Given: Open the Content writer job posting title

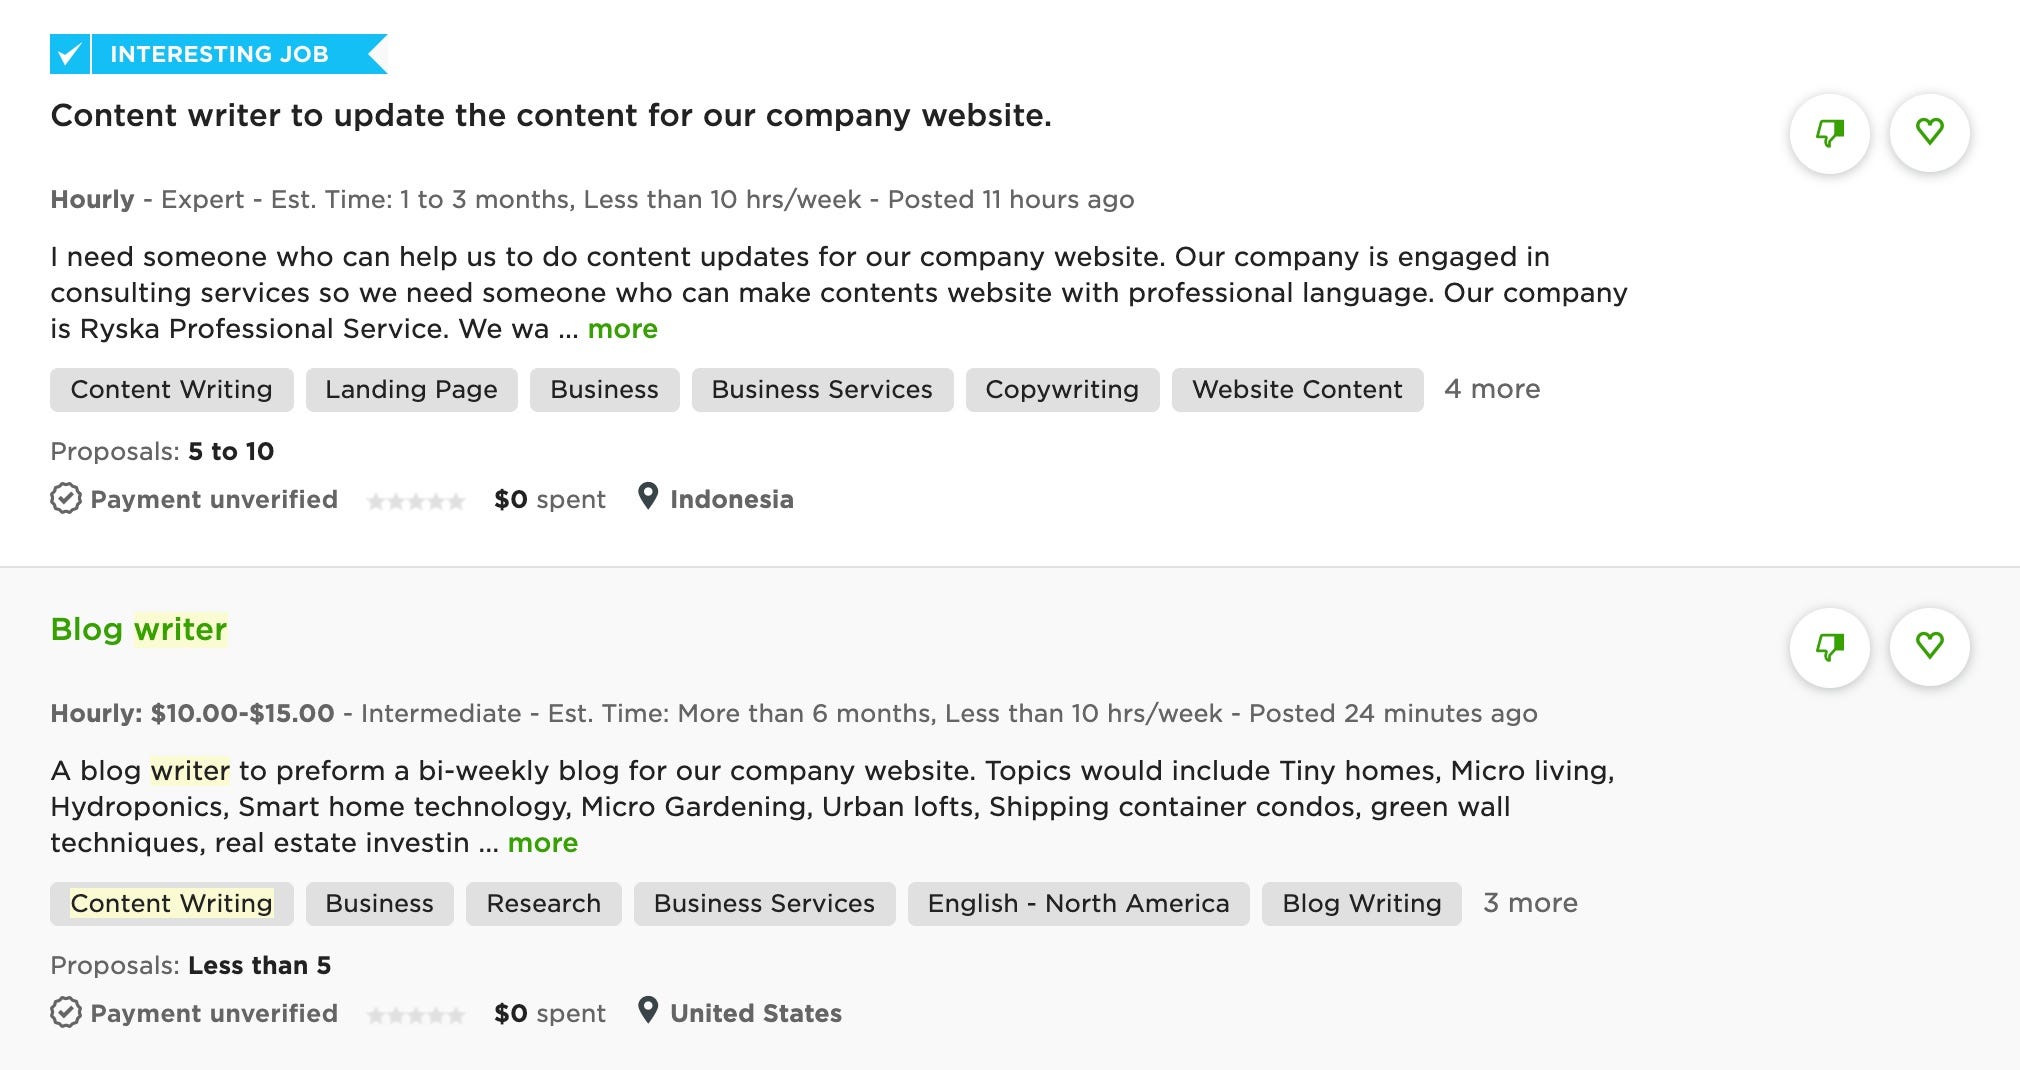Looking at the screenshot, I should (x=551, y=115).
